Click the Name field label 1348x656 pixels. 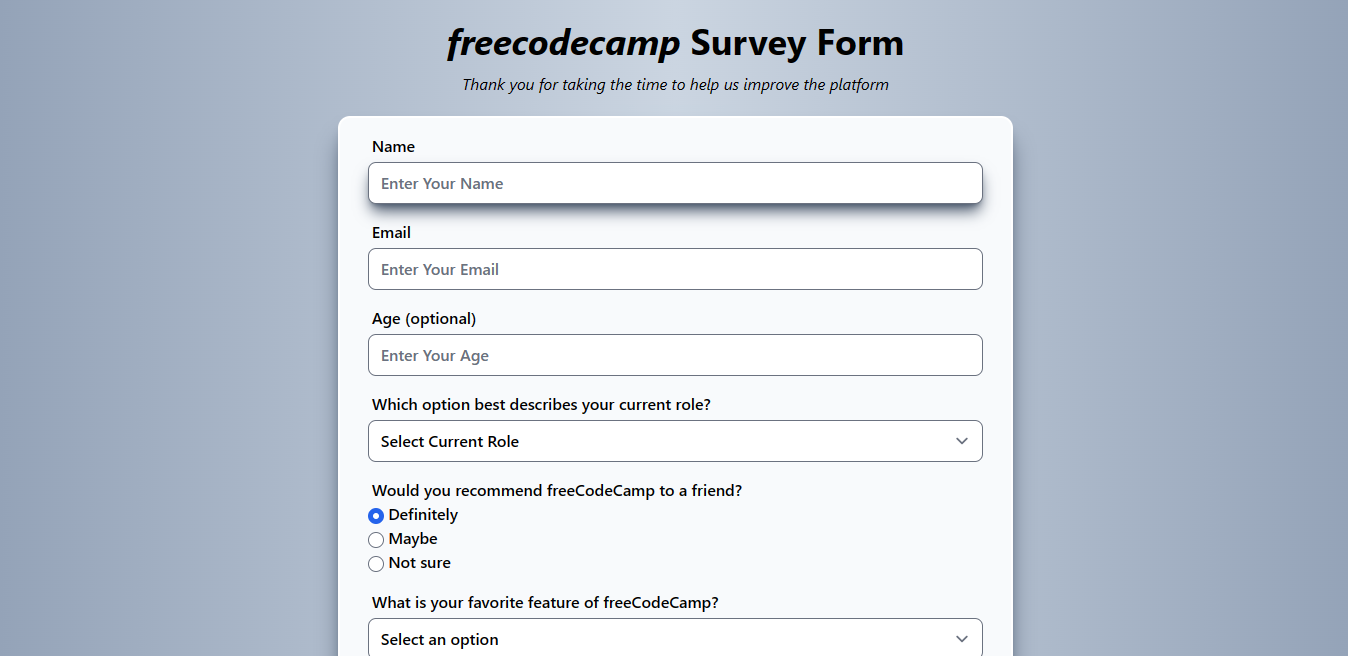tap(393, 146)
